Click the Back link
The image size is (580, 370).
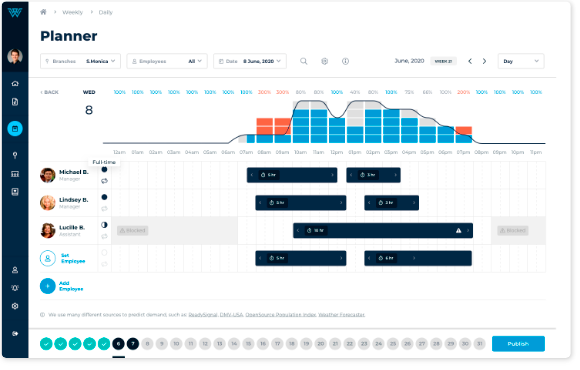tap(49, 92)
